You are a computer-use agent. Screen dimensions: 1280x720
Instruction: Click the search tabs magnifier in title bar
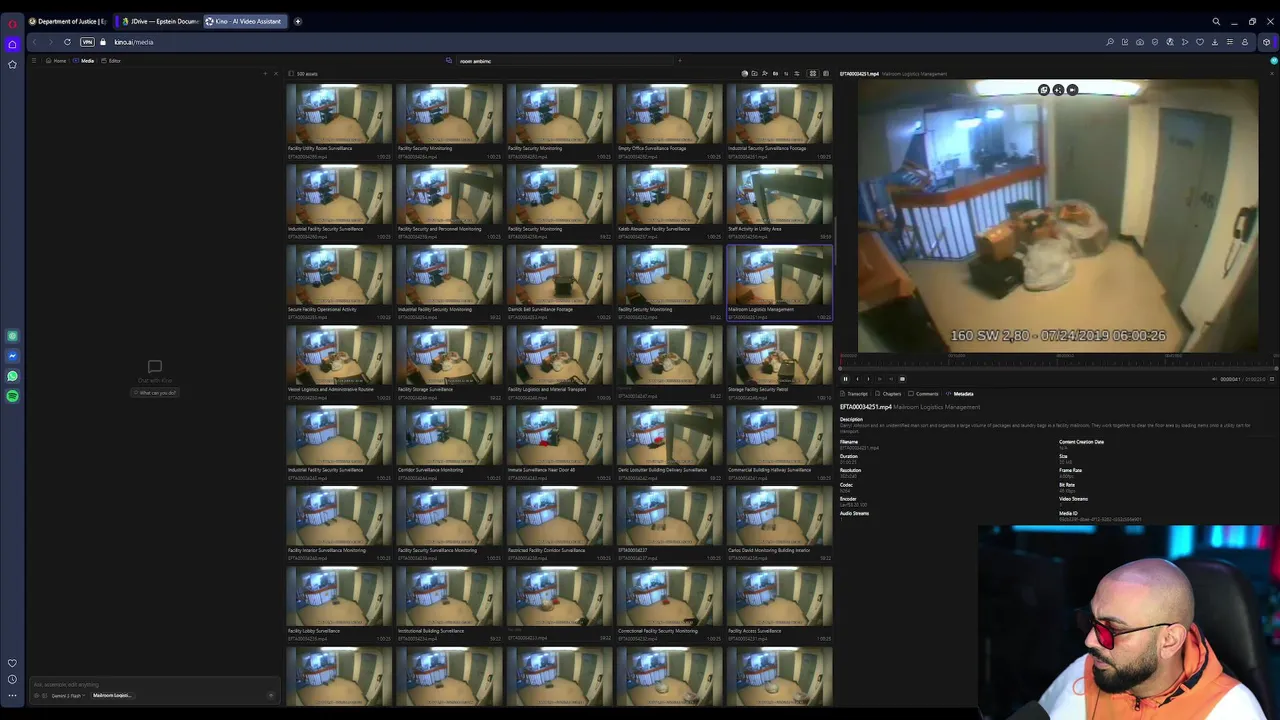pos(1216,21)
